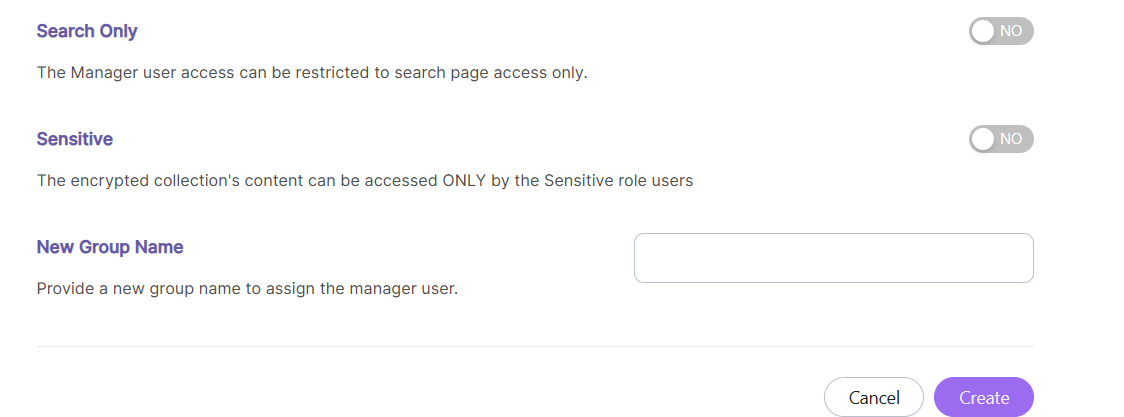Image resolution: width=1124 pixels, height=417 pixels.
Task: Click the purple Create button
Action: tap(983, 397)
